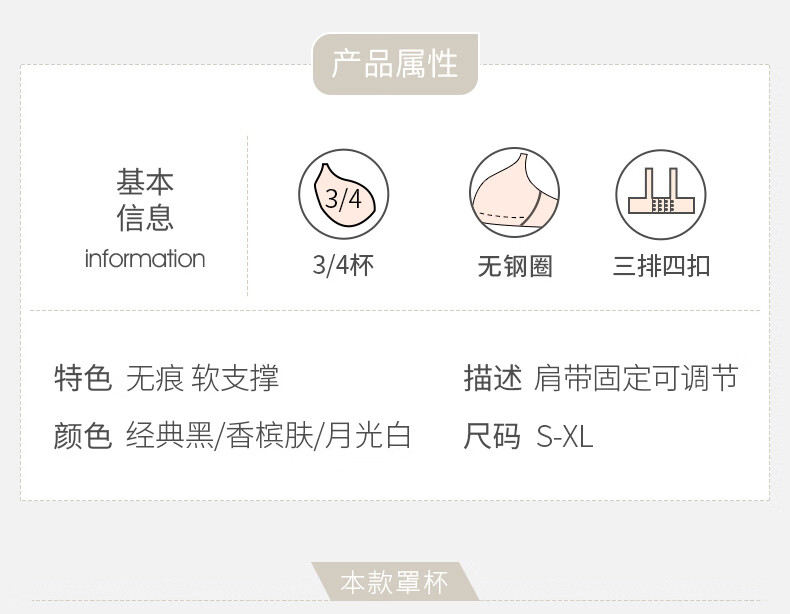
Task: Click the 基本信息 heading
Action: click(x=145, y=200)
